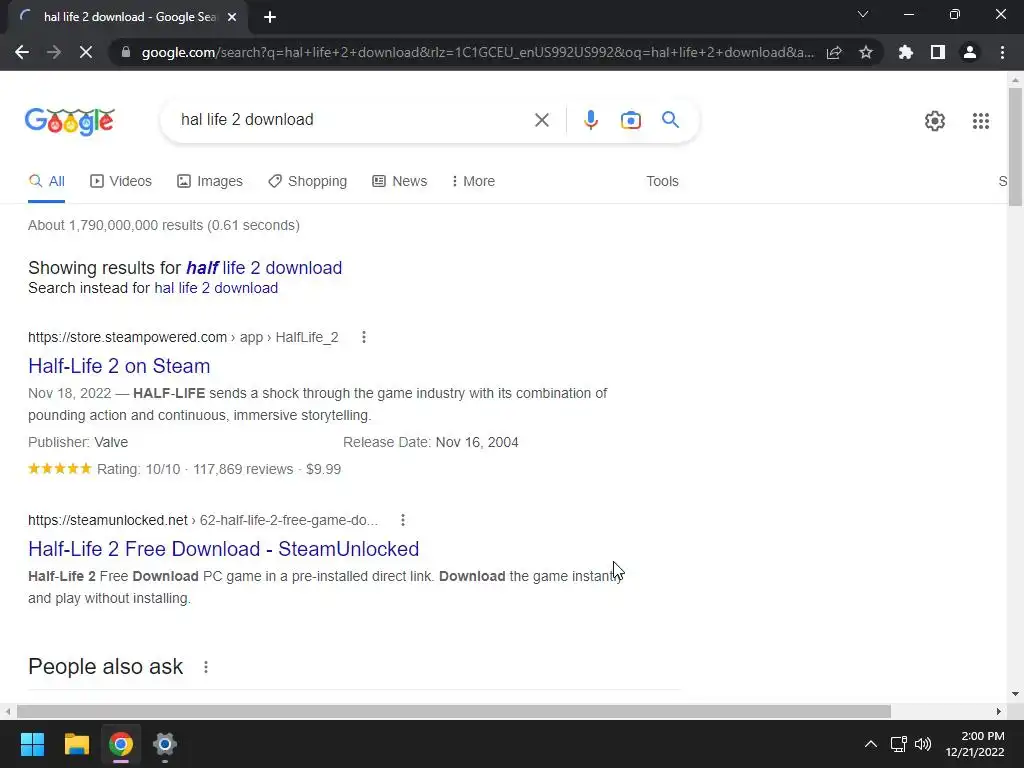Open Google quick settings gear
1024x768 pixels.
[x=935, y=121]
